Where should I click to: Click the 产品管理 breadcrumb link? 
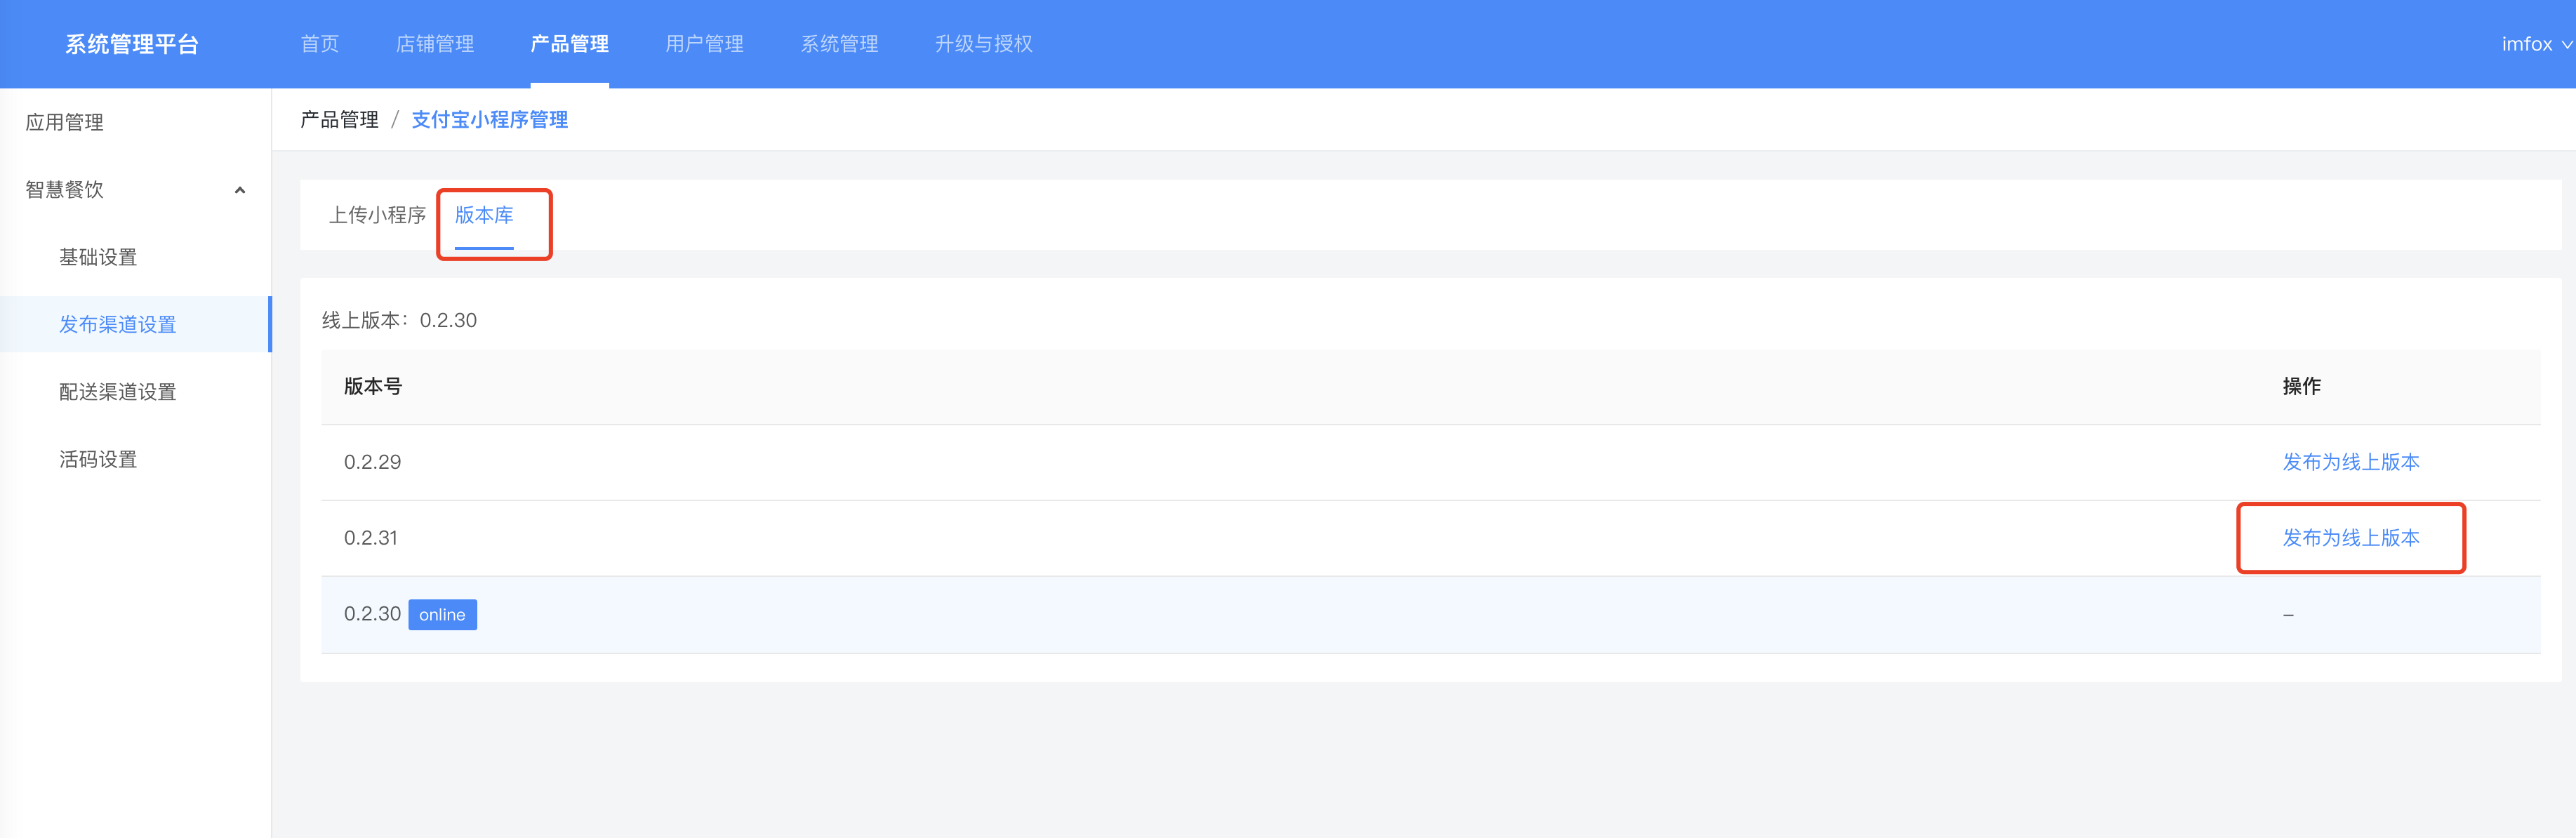tap(339, 120)
